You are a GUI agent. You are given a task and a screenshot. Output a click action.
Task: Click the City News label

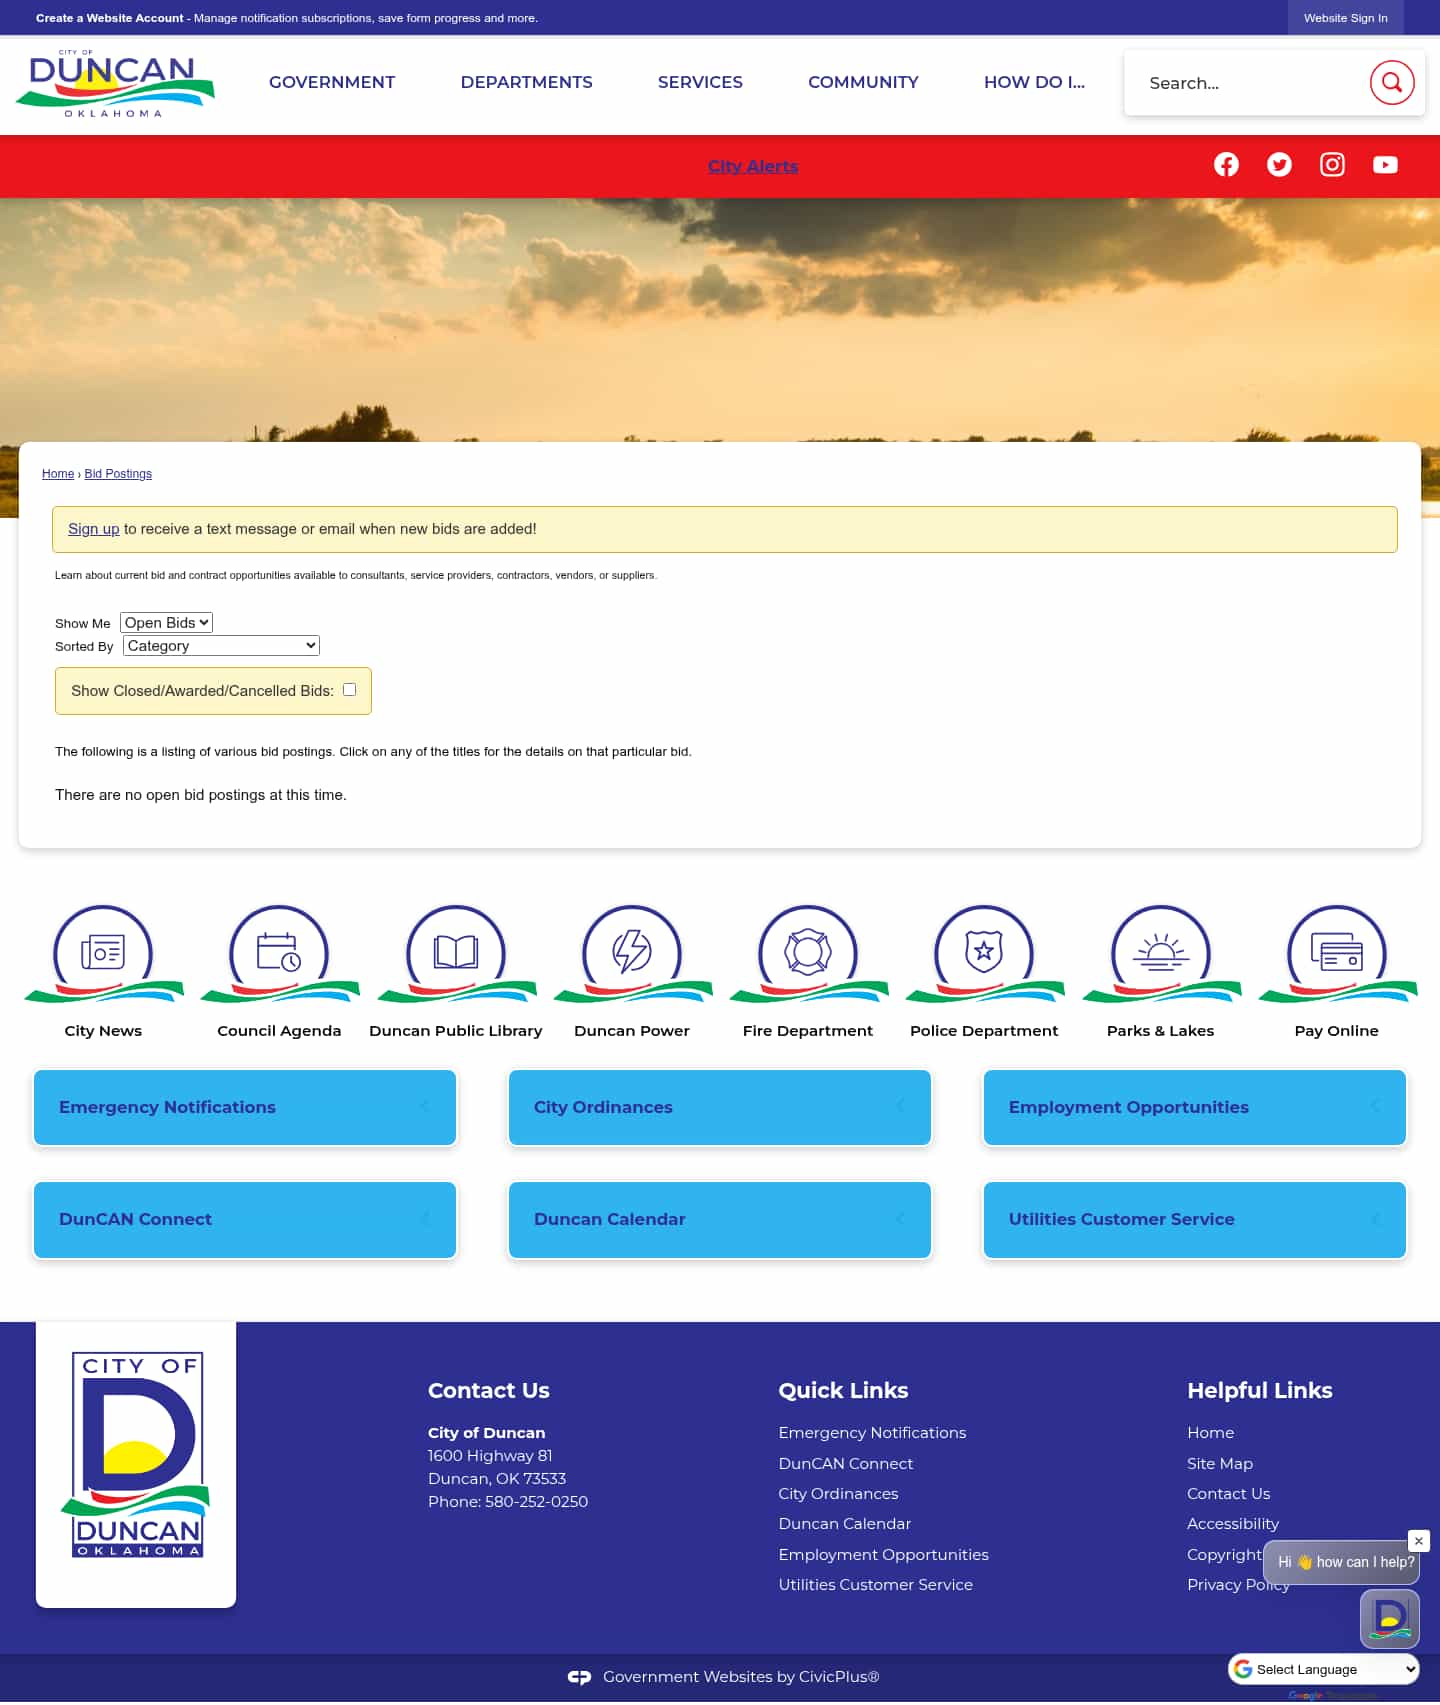[x=103, y=1031]
